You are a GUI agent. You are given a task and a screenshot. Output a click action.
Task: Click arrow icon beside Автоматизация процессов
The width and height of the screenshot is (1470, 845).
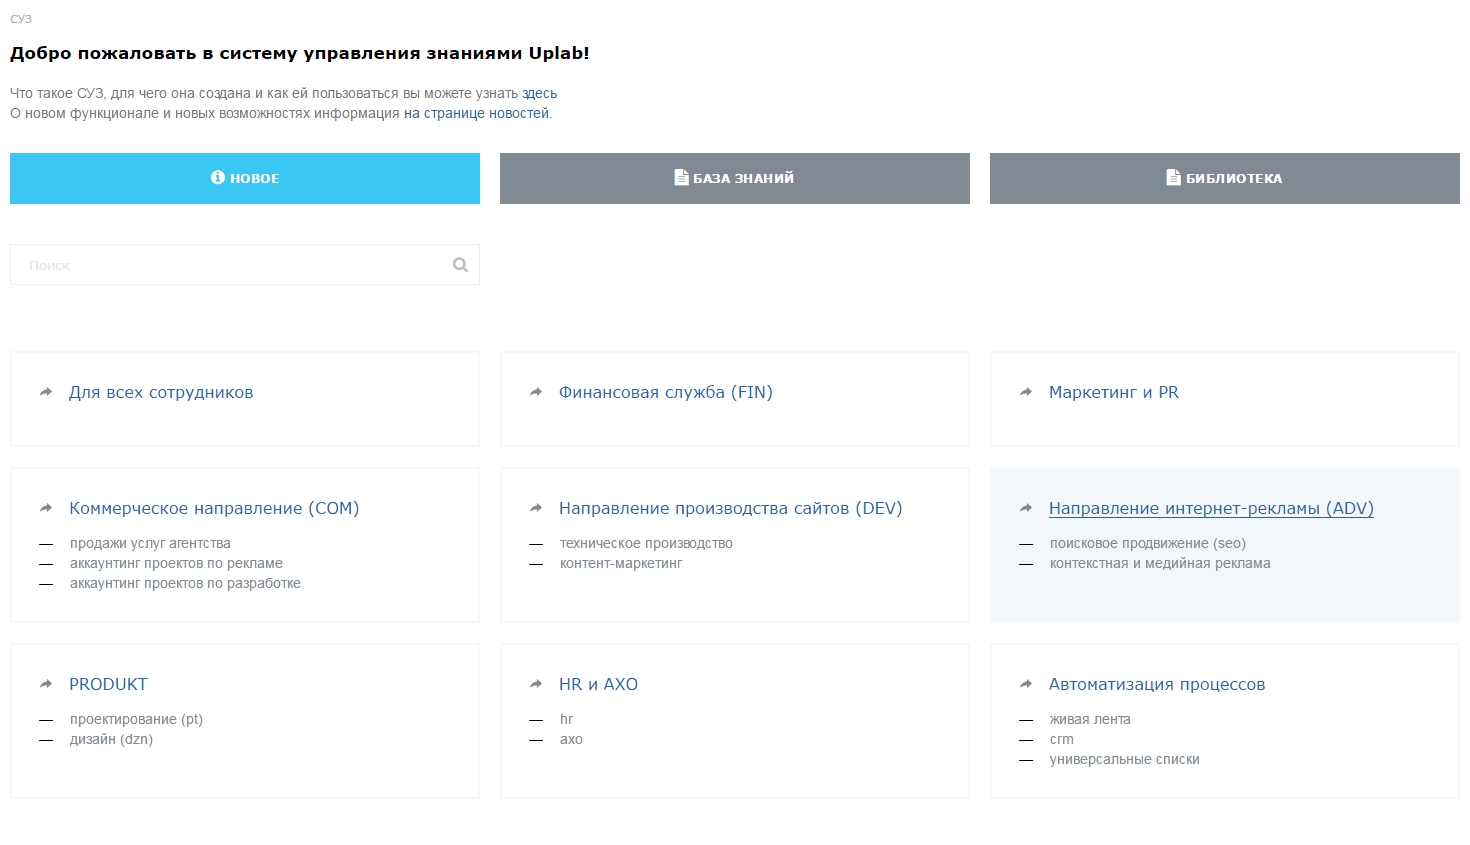pos(1026,684)
